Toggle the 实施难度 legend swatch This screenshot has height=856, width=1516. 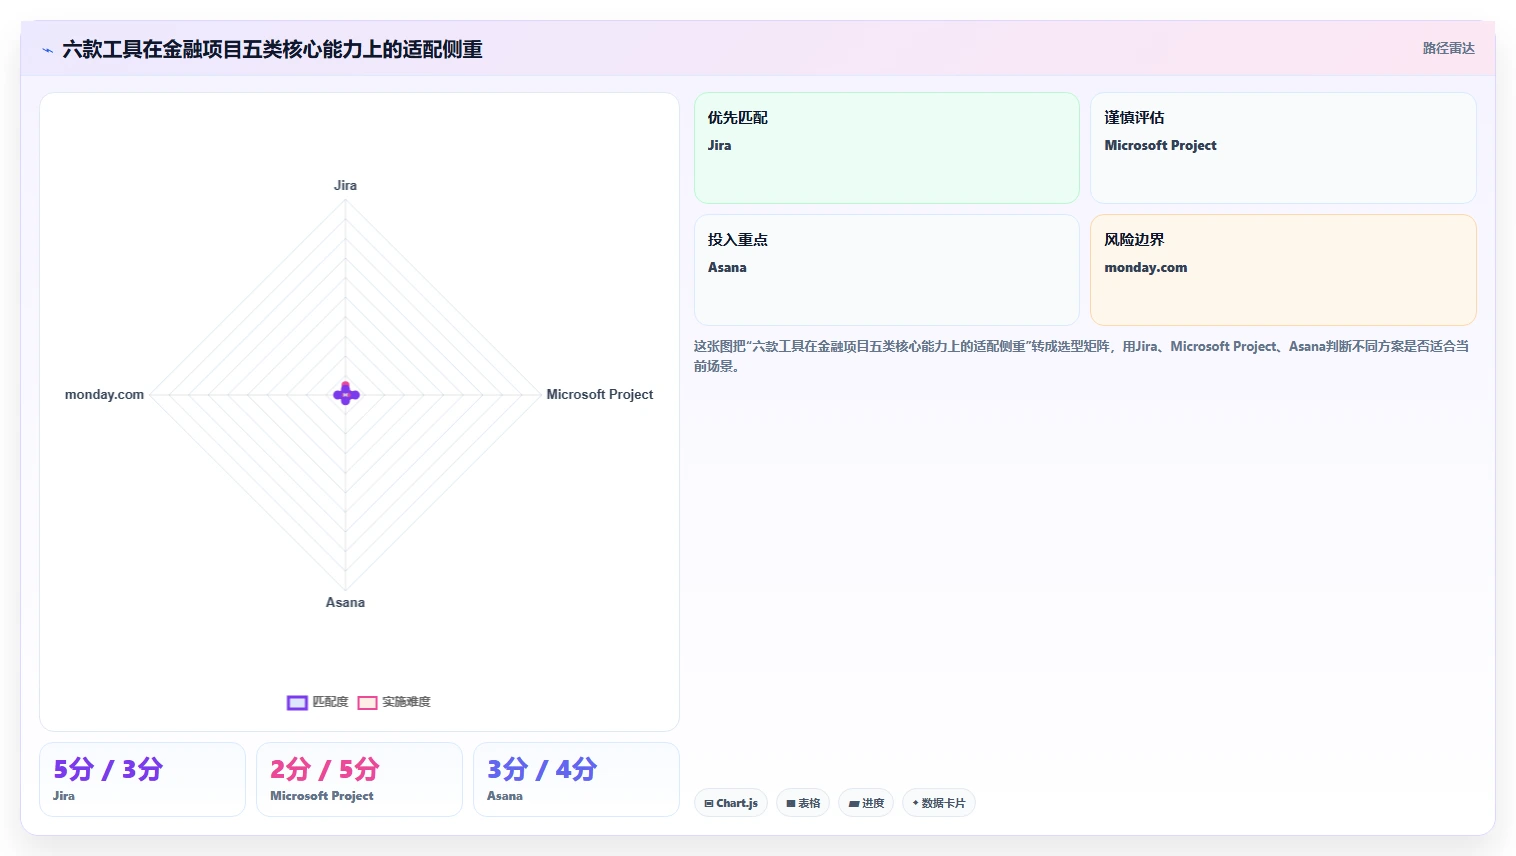point(367,703)
